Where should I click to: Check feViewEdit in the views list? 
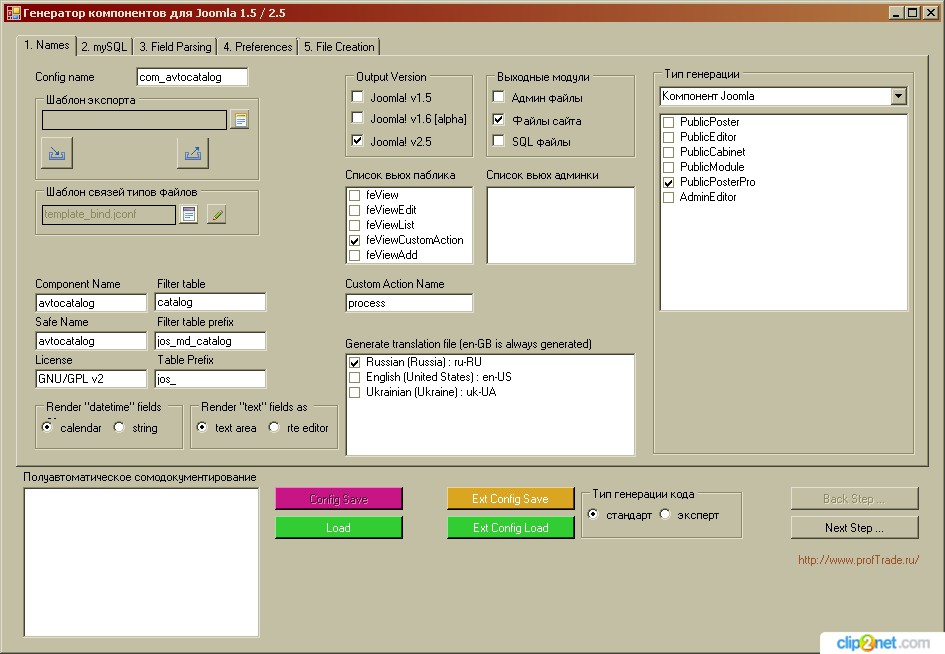tap(354, 210)
